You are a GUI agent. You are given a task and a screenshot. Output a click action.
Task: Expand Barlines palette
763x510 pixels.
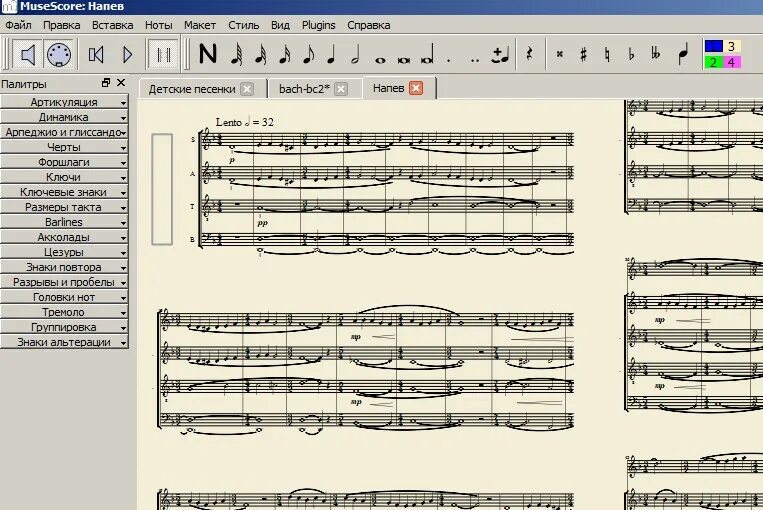click(64, 222)
